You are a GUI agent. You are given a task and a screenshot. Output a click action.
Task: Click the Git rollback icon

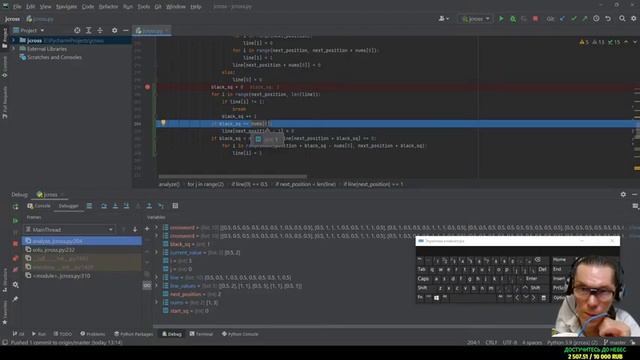[608, 19]
